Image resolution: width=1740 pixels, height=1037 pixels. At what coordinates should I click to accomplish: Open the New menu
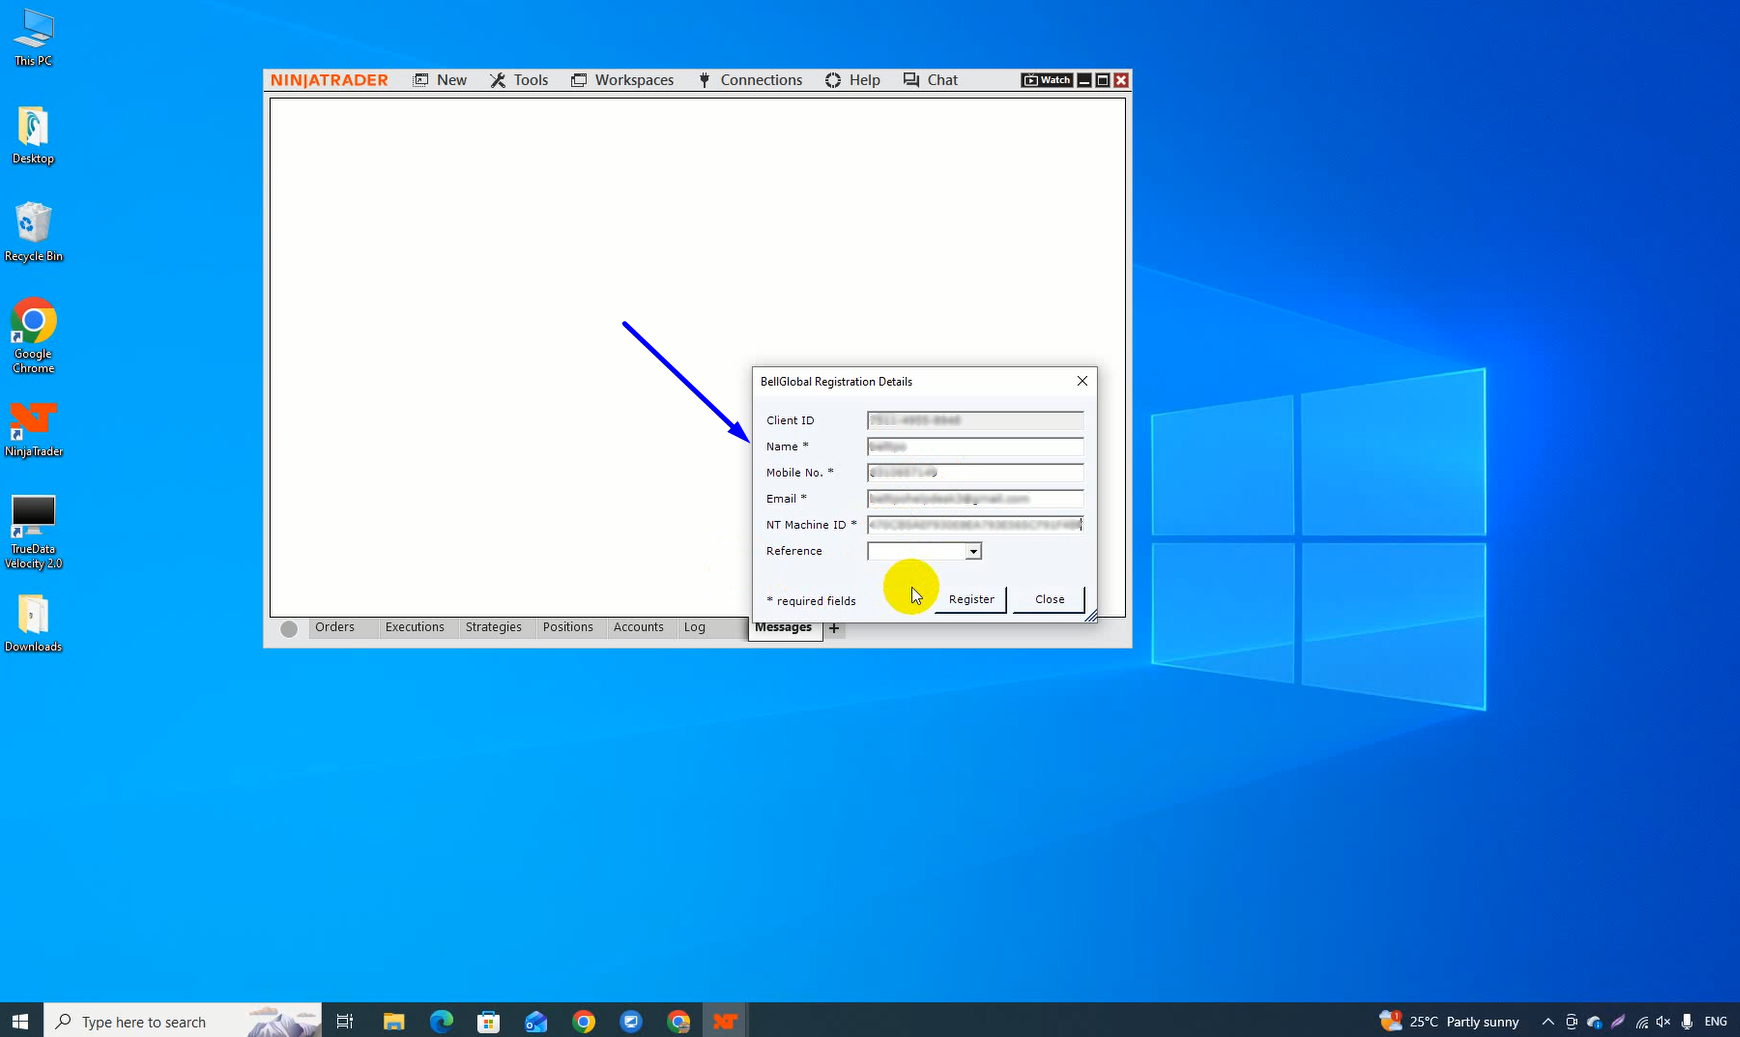click(440, 80)
